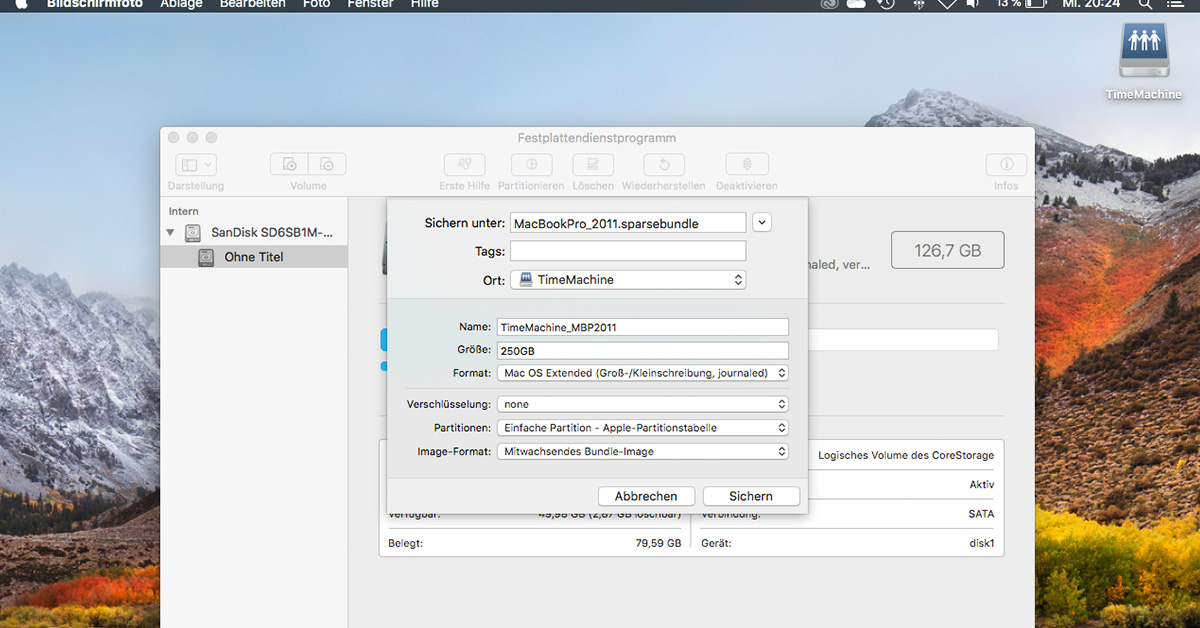Collapse the SanDisk disclosure triangle
Screen dimensions: 1200x628
point(170,232)
